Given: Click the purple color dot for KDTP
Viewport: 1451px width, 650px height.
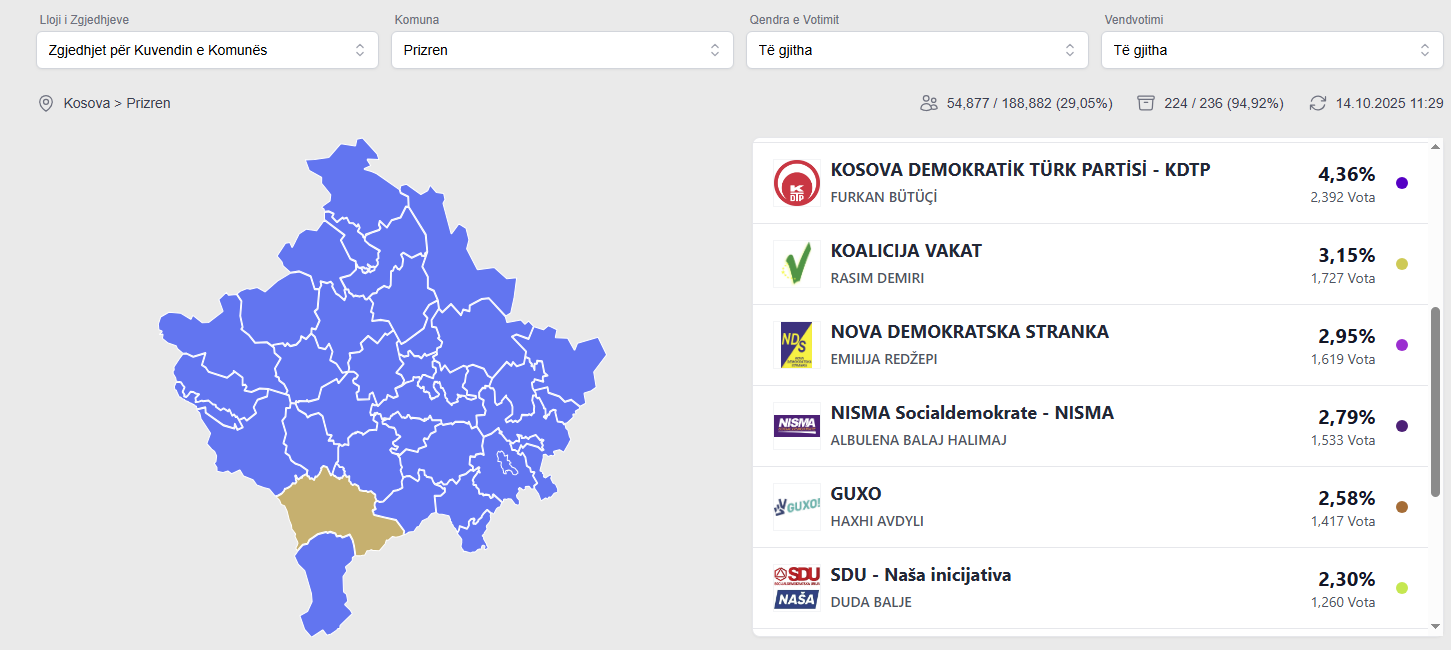Looking at the screenshot, I should click(1402, 183).
